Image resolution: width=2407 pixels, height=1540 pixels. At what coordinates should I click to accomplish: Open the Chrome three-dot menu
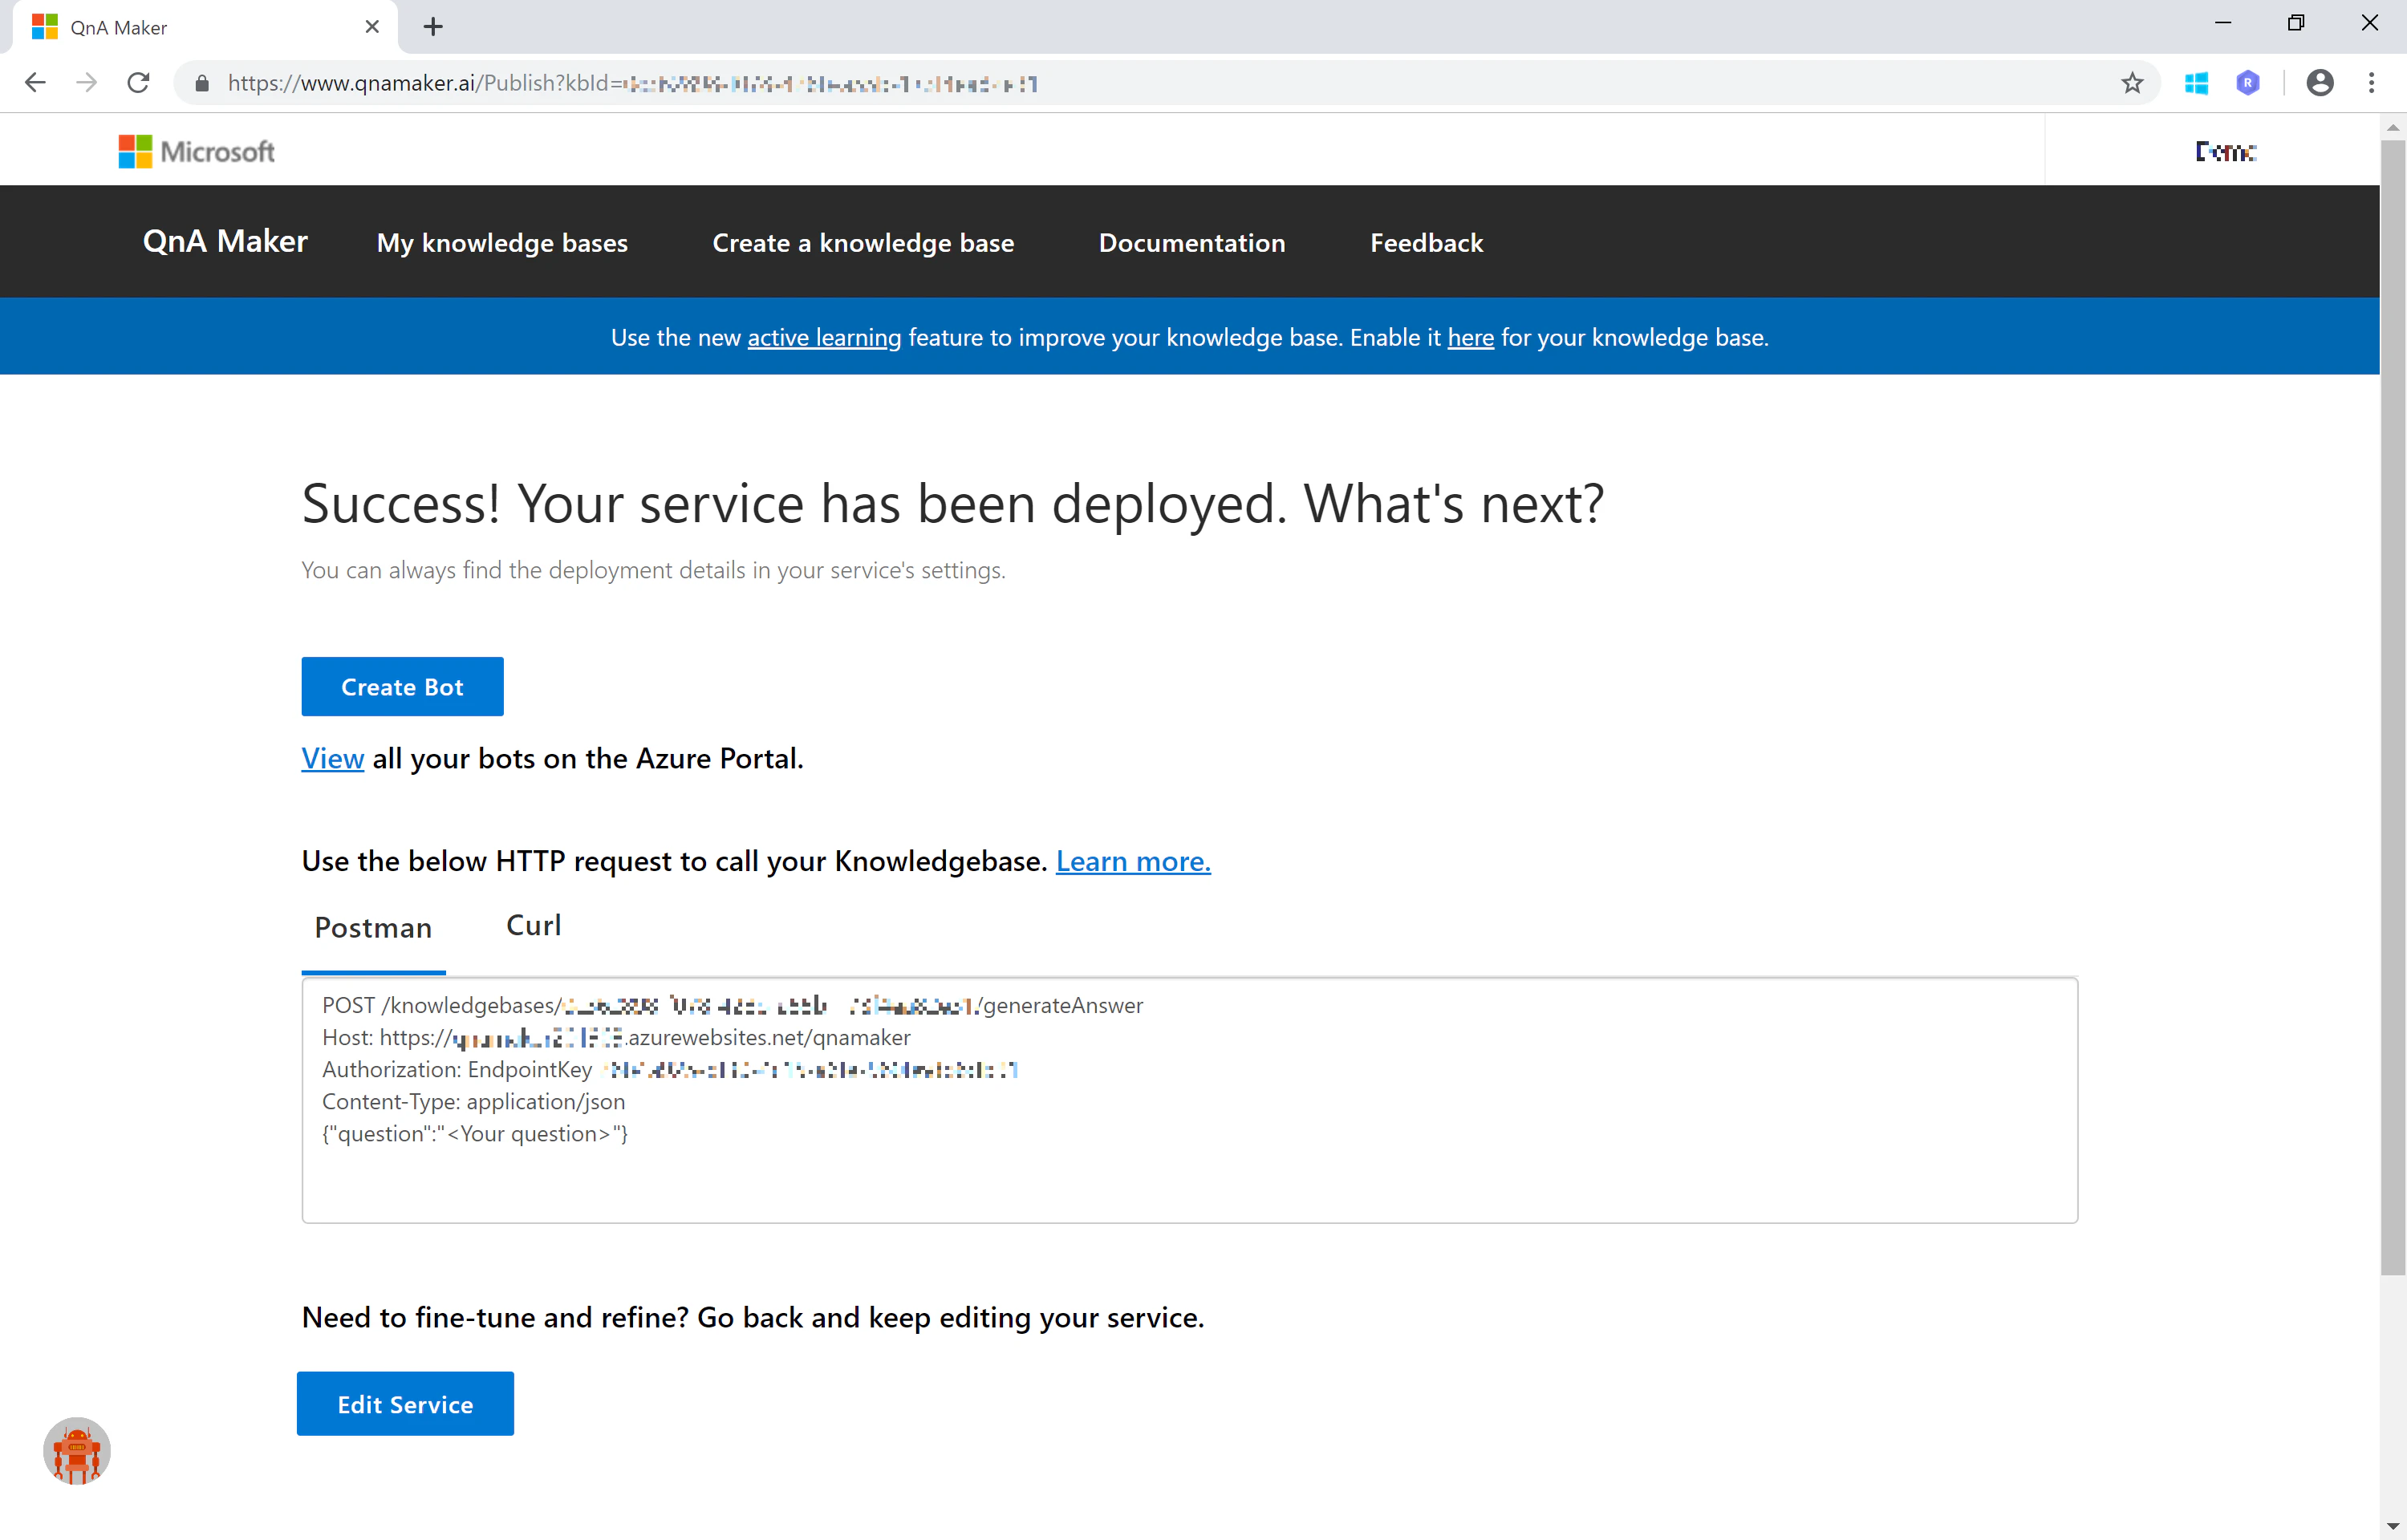tap(2371, 83)
